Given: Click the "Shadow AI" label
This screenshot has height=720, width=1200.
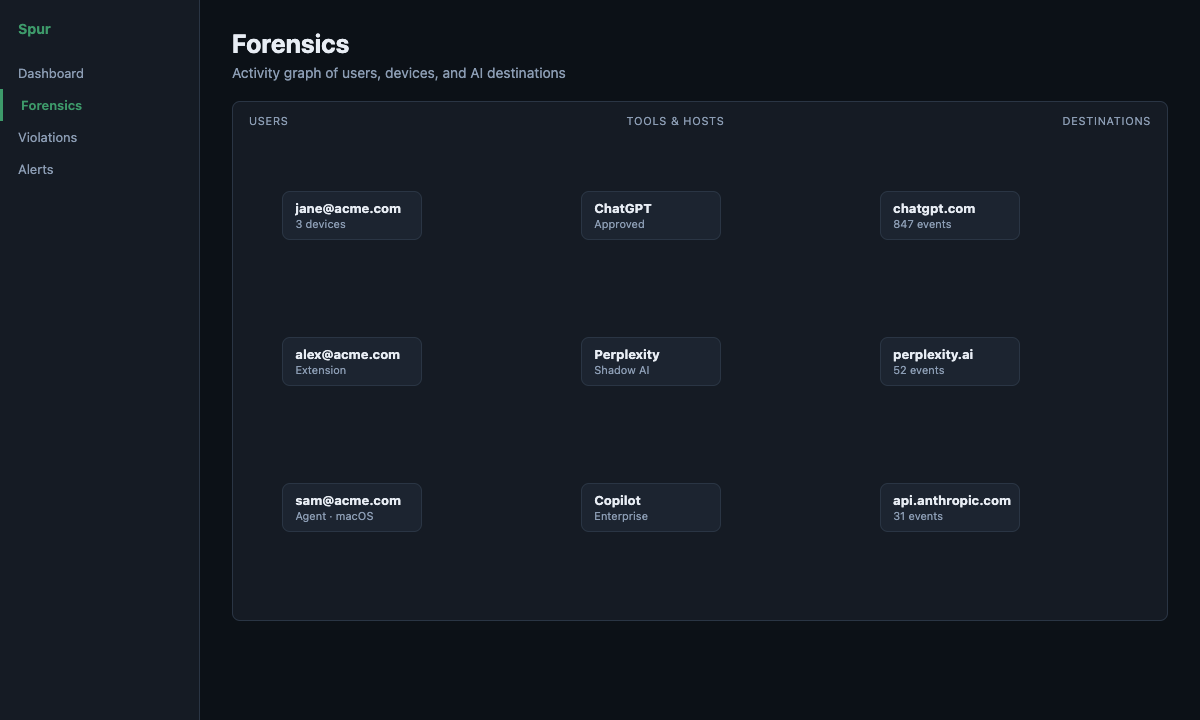Looking at the screenshot, I should 622,370.
